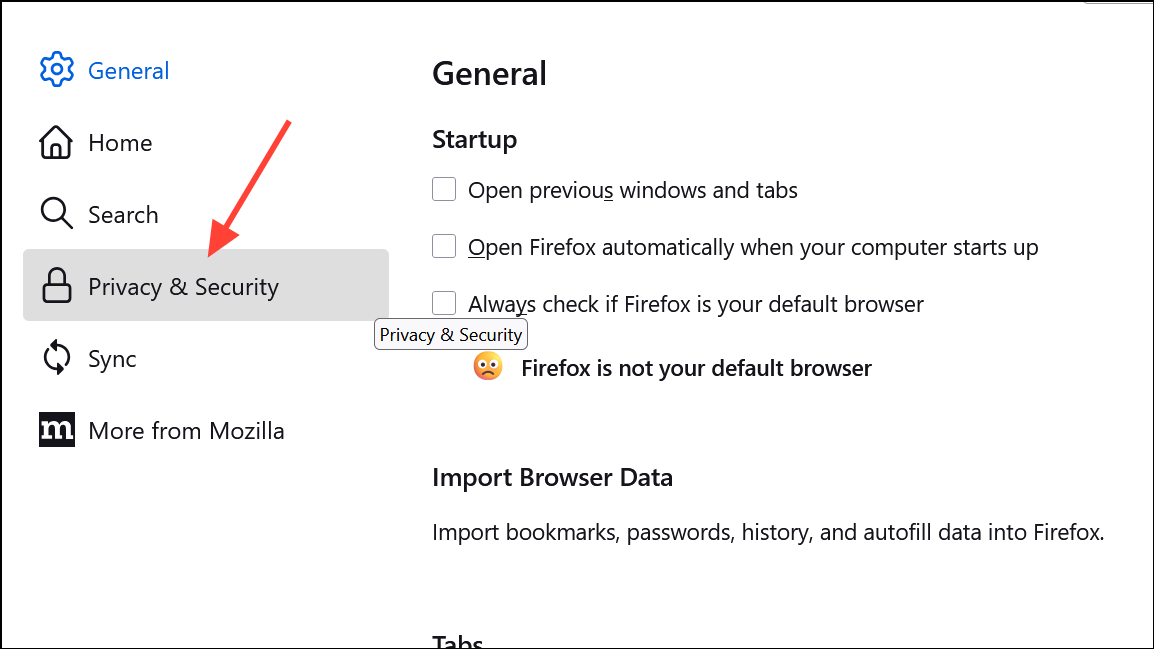Screen dimensions: 1154x649
Task: Click the sad face emoji icon
Action: click(488, 368)
